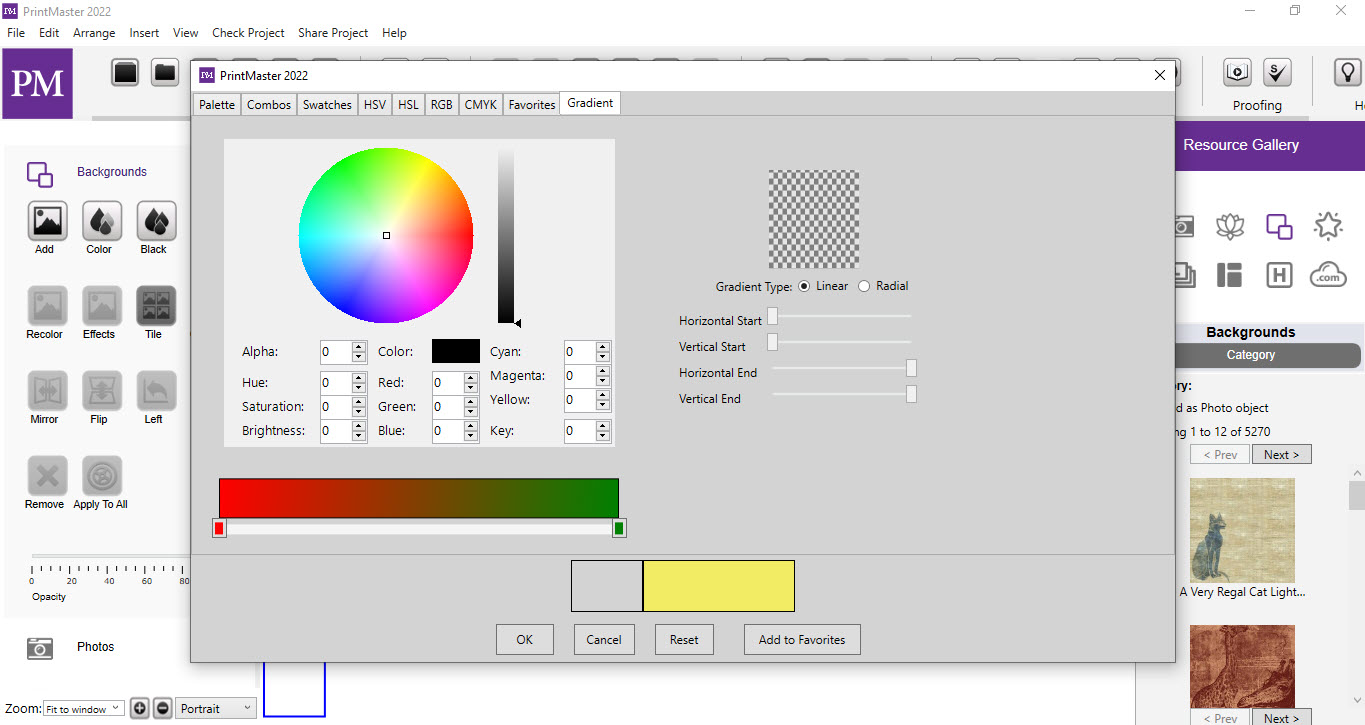Viewport: 1365px width, 725px height.
Task: Increase the Cyan value with up arrow
Action: [602, 347]
